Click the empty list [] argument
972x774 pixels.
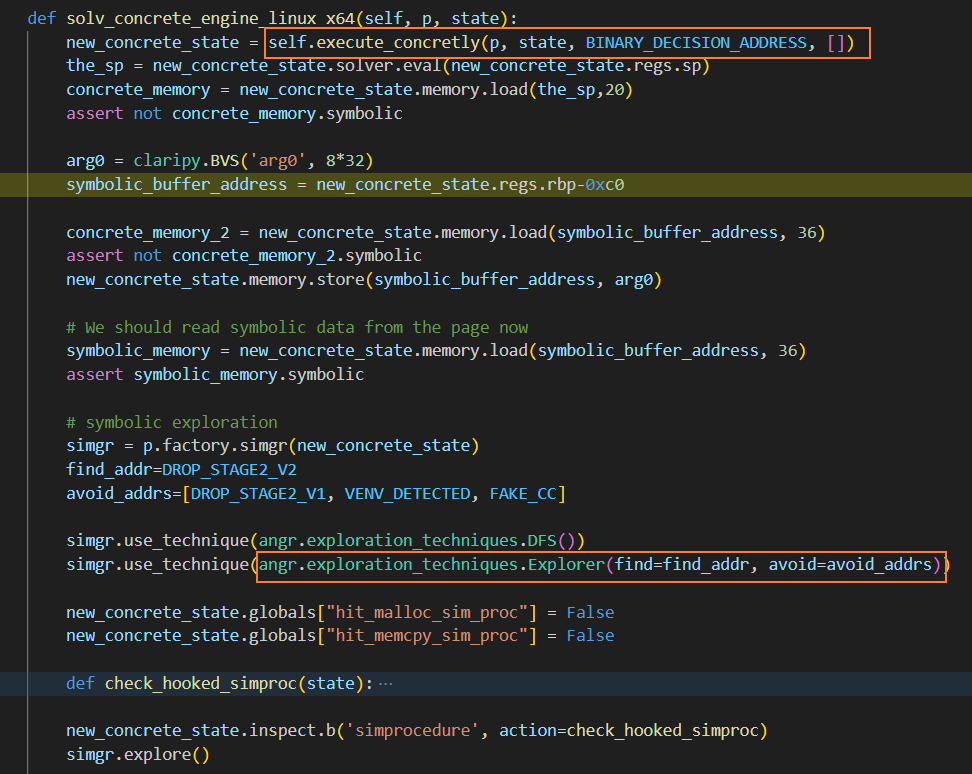[836, 43]
